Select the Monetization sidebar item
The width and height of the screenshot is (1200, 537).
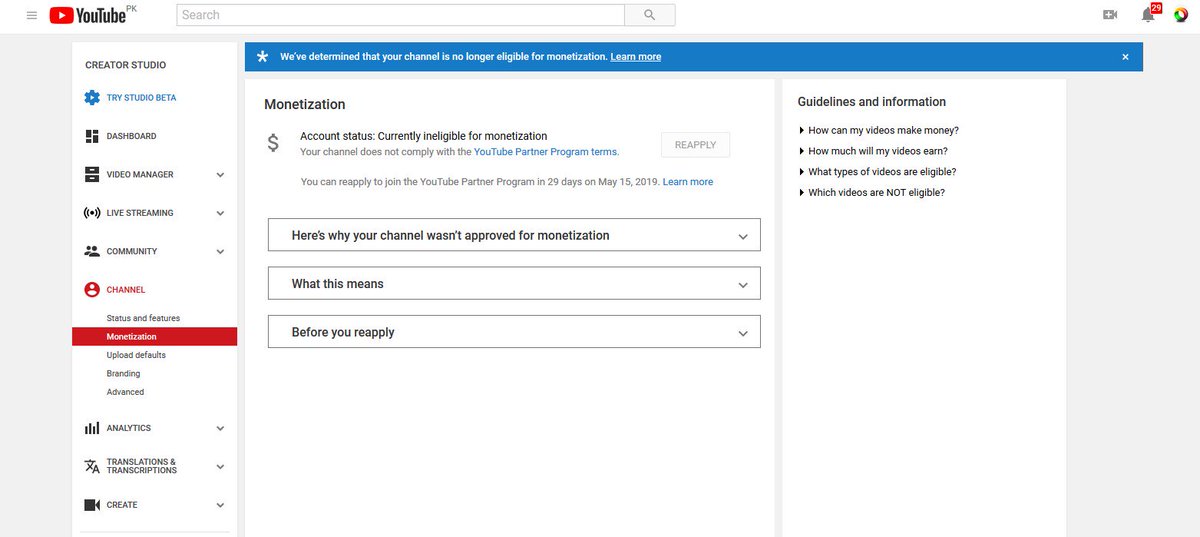click(x=154, y=337)
